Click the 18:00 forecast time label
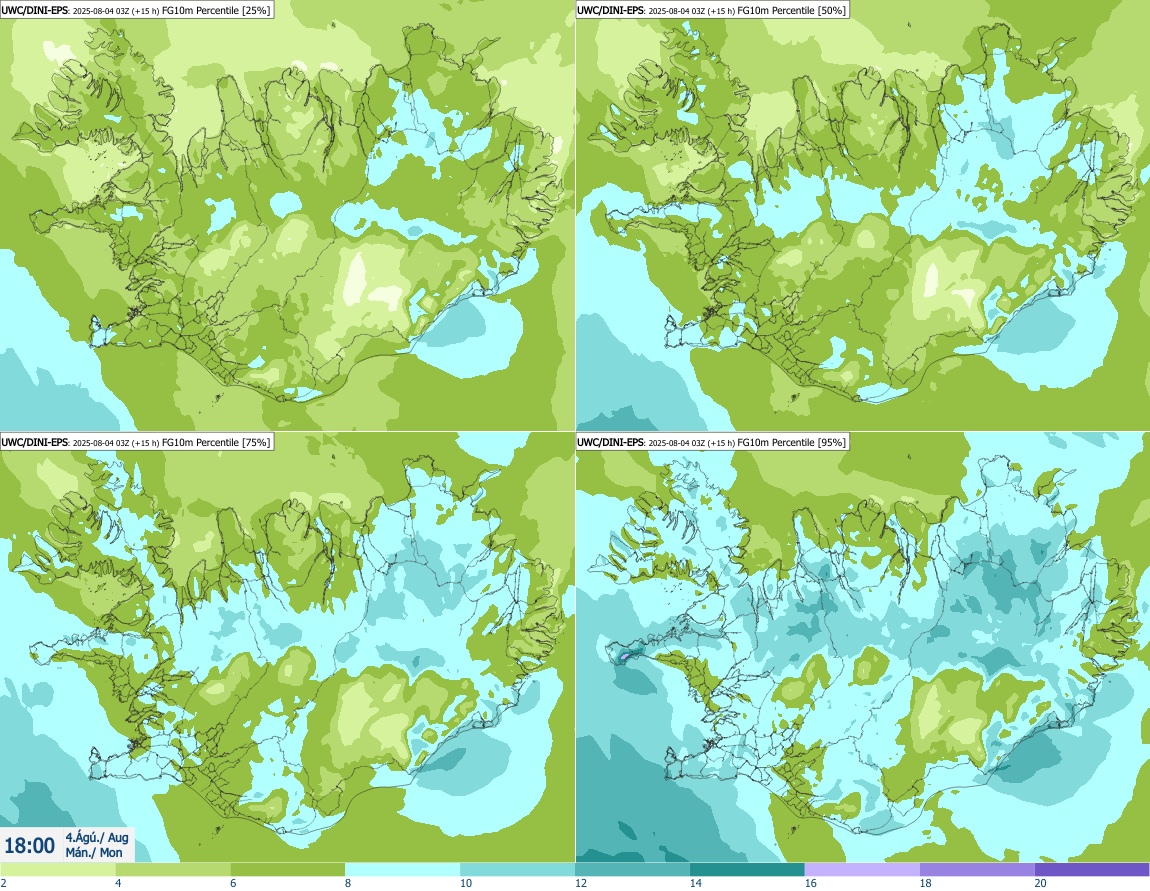This screenshot has width=1150, height=891. [29, 846]
